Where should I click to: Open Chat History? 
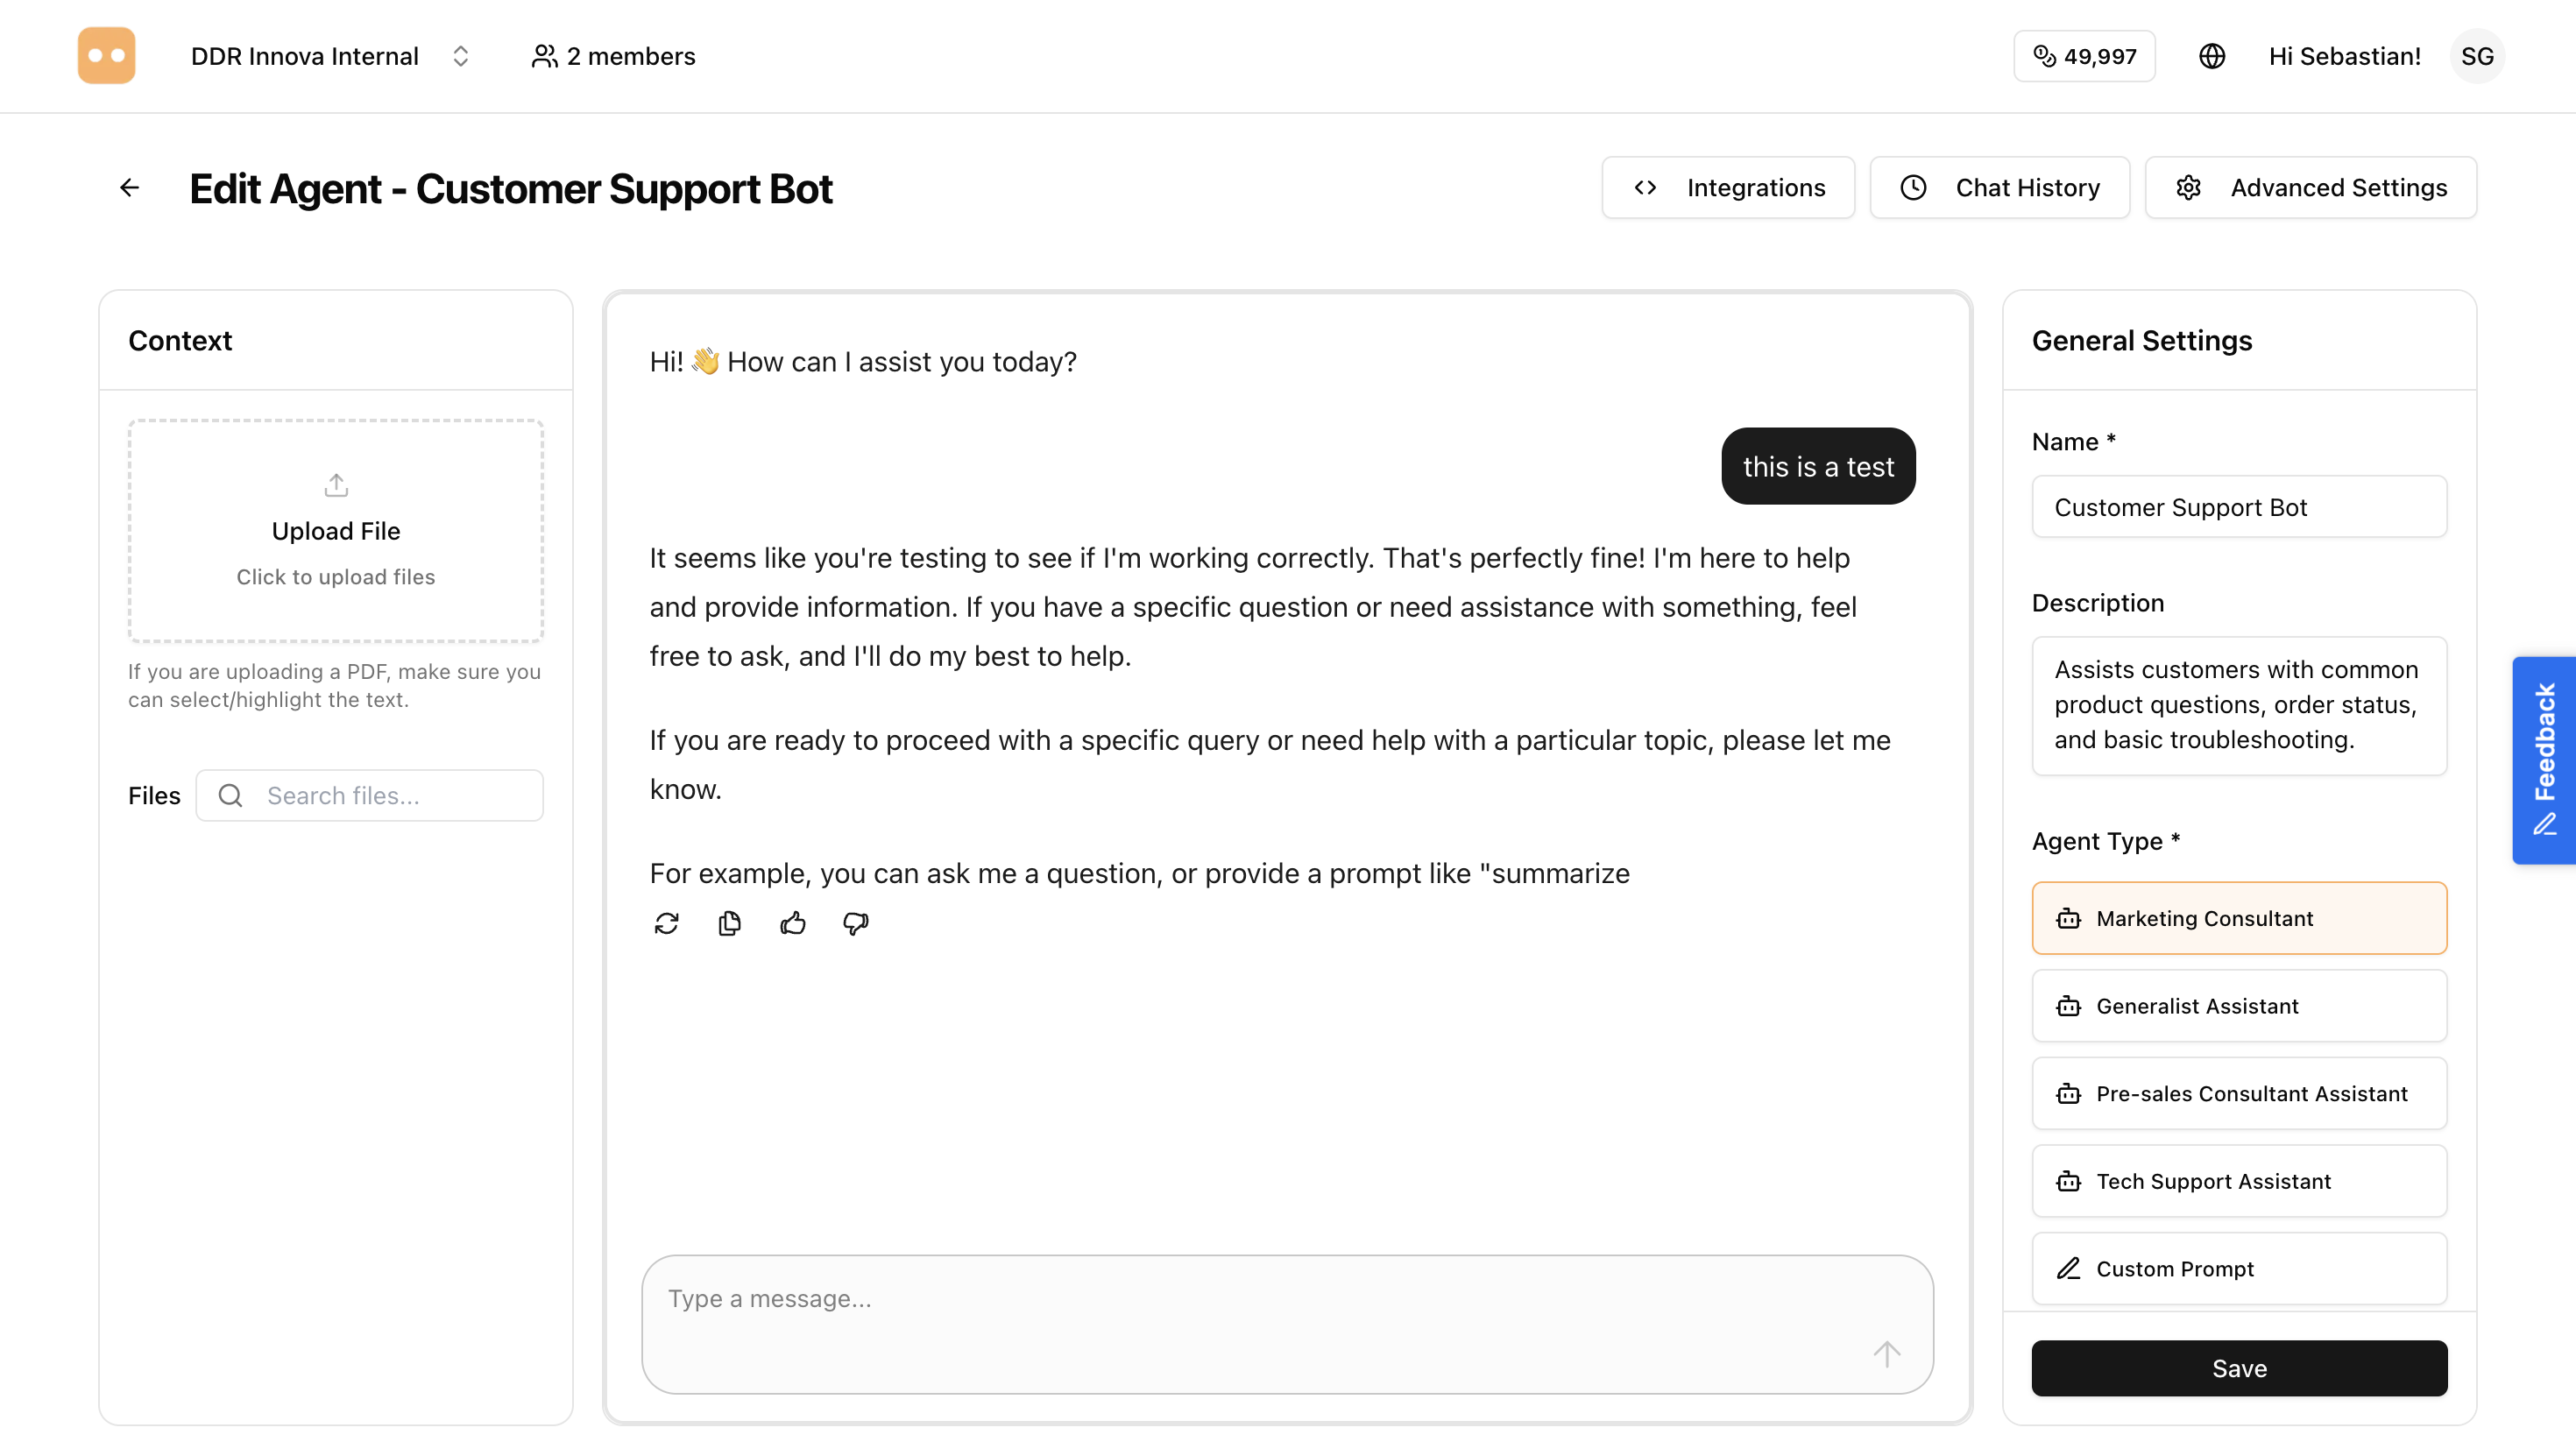[x=1999, y=187]
